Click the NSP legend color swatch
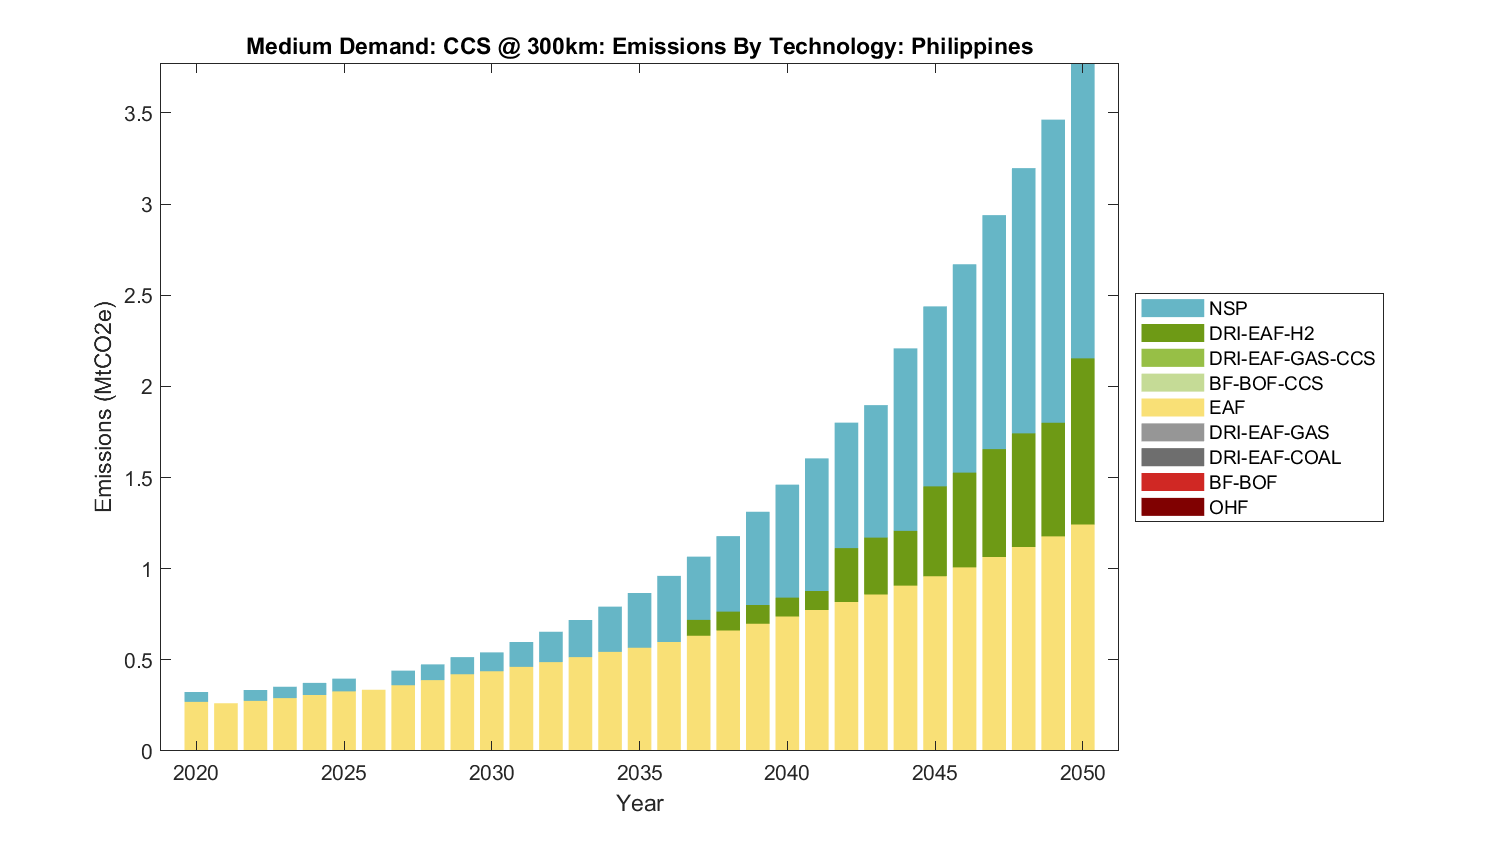The image size is (1500, 844). point(1172,308)
